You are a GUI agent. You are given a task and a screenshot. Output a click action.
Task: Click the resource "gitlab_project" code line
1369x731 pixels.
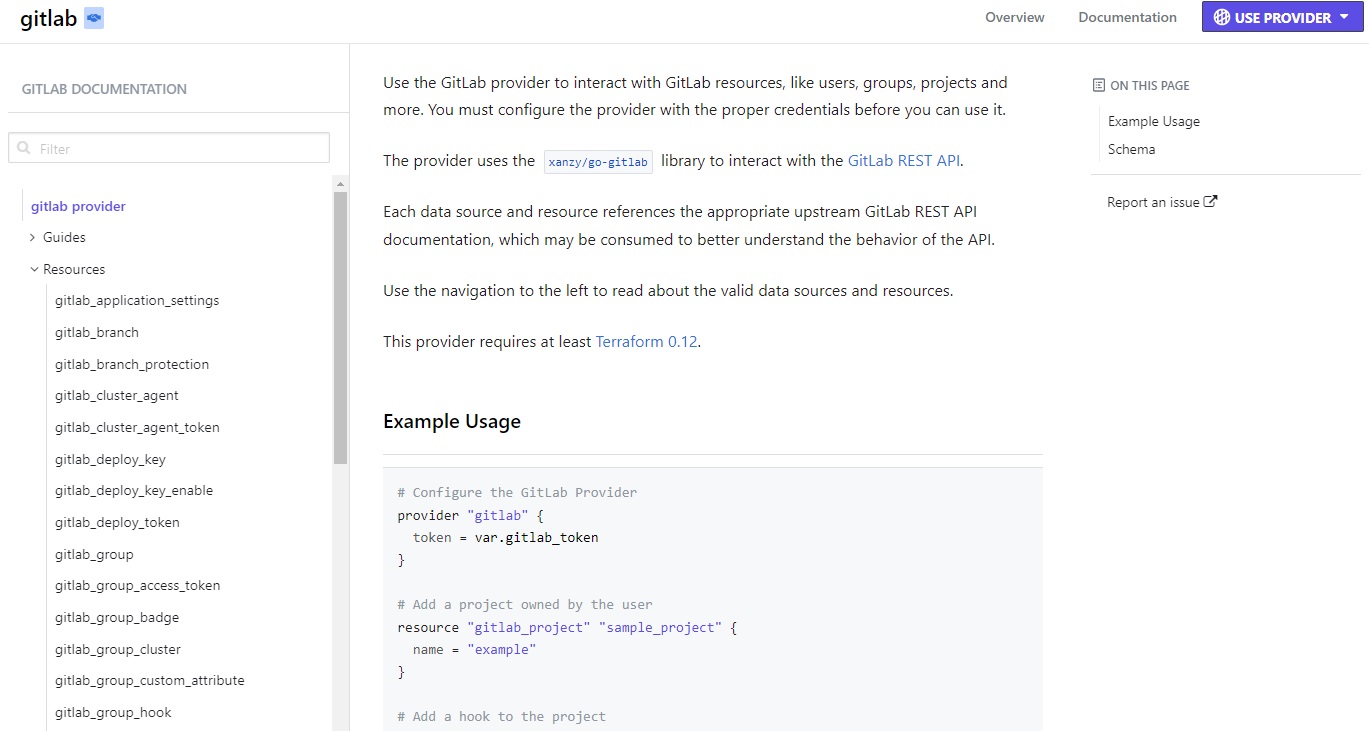click(x=567, y=627)
